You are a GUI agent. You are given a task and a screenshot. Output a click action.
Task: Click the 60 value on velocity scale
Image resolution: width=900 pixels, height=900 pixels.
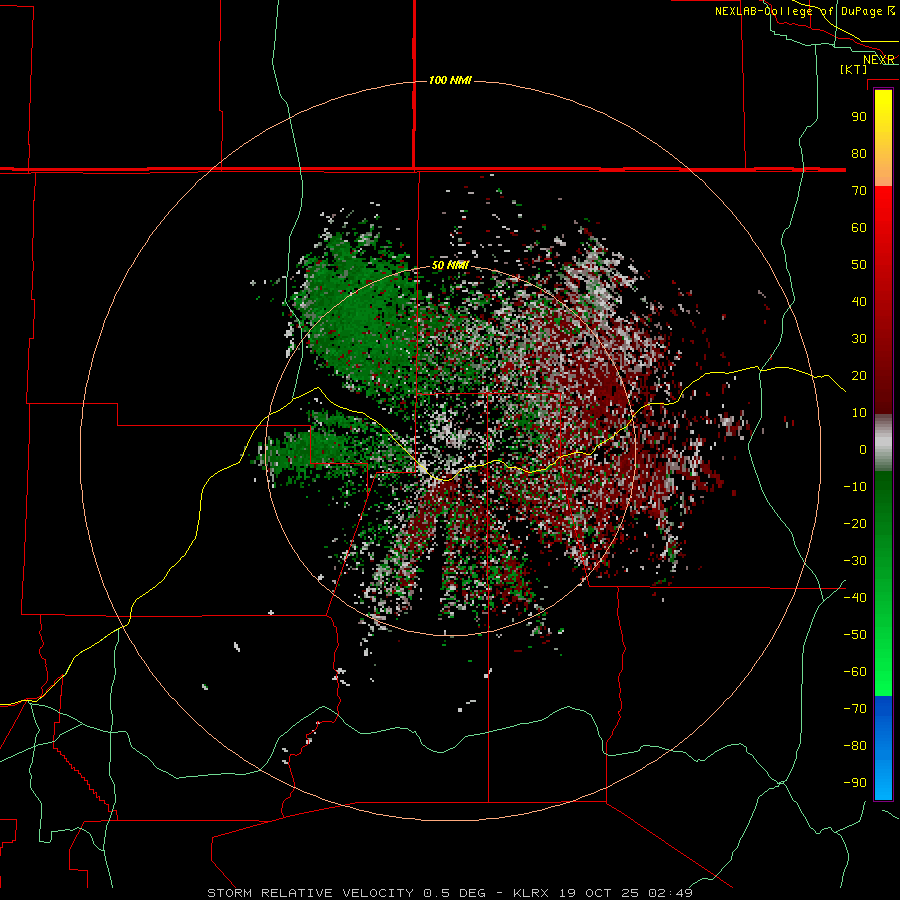859,227
